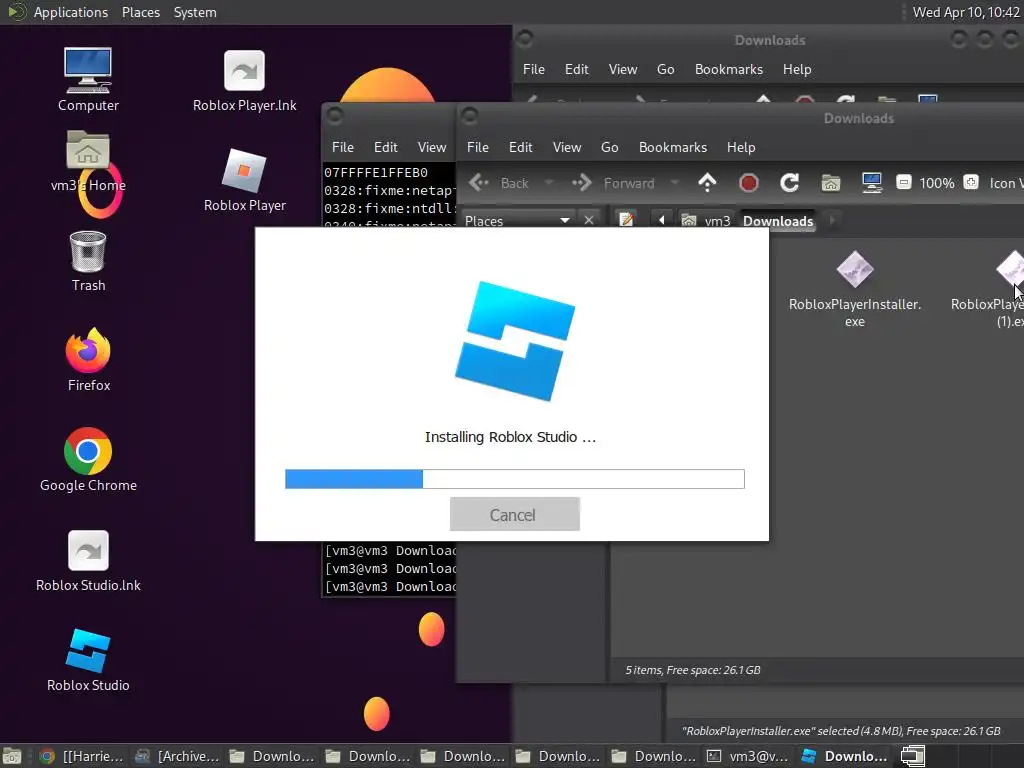The width and height of the screenshot is (1024, 768).
Task: Open the Places menu in top panel
Action: click(140, 12)
